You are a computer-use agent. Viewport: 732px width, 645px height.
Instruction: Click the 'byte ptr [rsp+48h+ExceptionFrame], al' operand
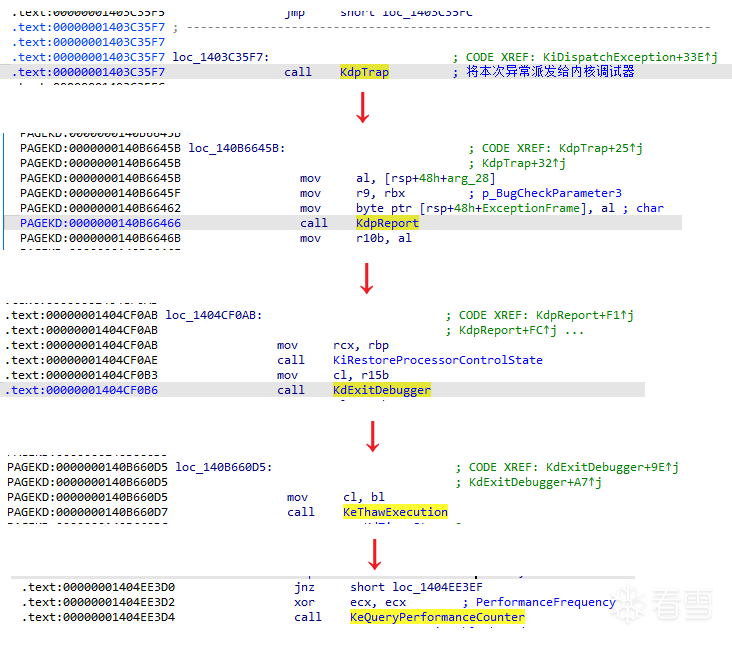485,208
